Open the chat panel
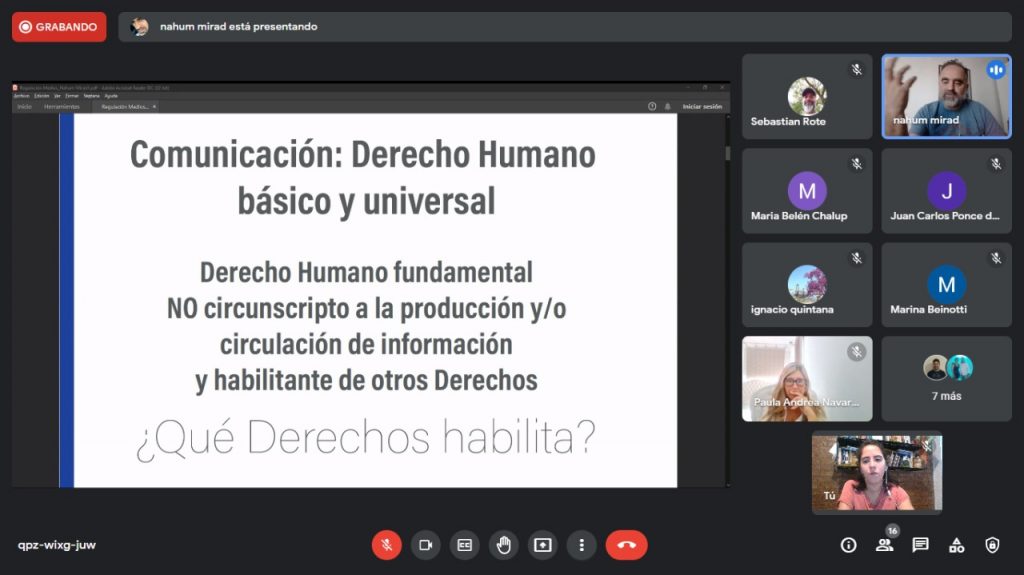 point(920,545)
